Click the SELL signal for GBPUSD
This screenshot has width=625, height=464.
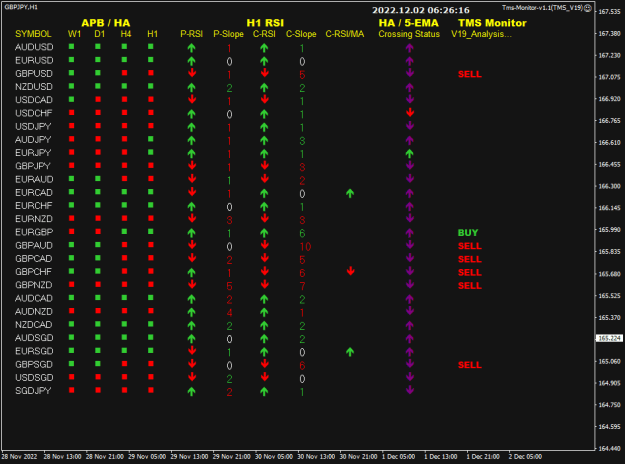pyautogui.click(x=470, y=74)
